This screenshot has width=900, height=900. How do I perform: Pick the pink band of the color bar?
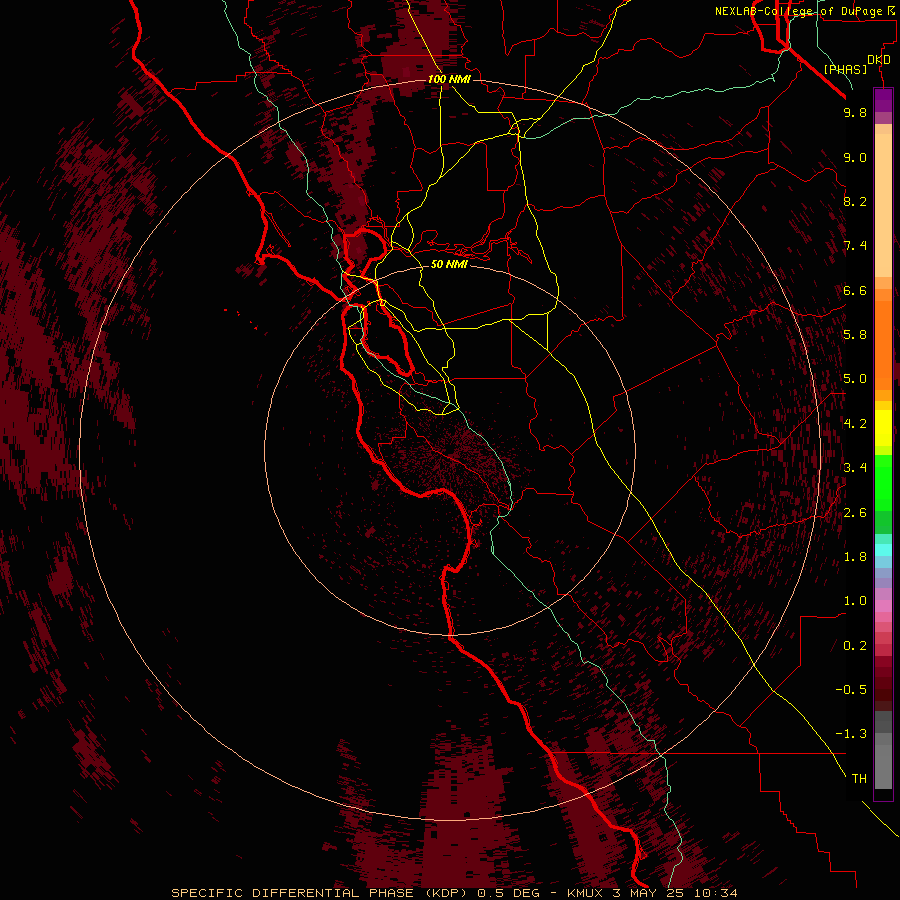[x=883, y=606]
